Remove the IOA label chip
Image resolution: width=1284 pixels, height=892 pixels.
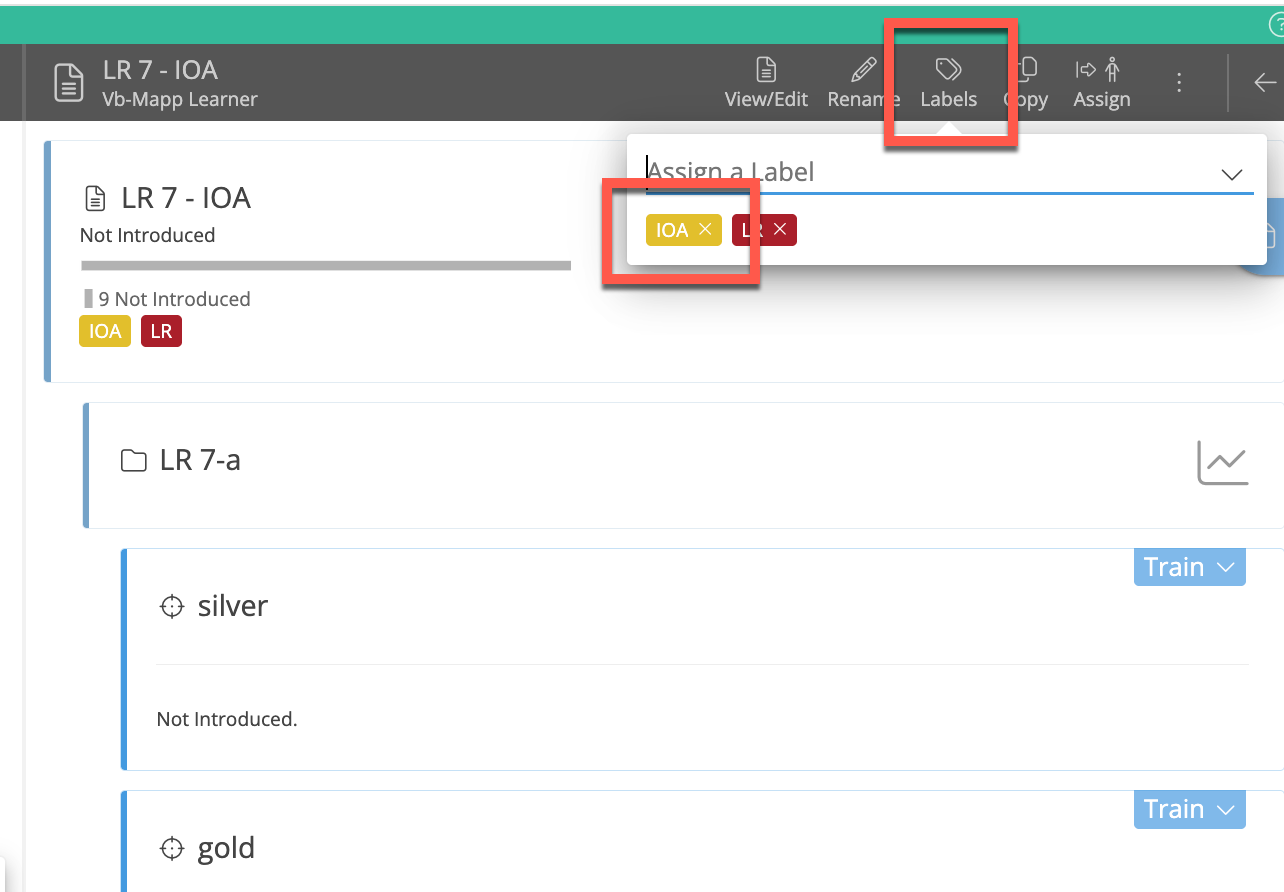tap(705, 229)
